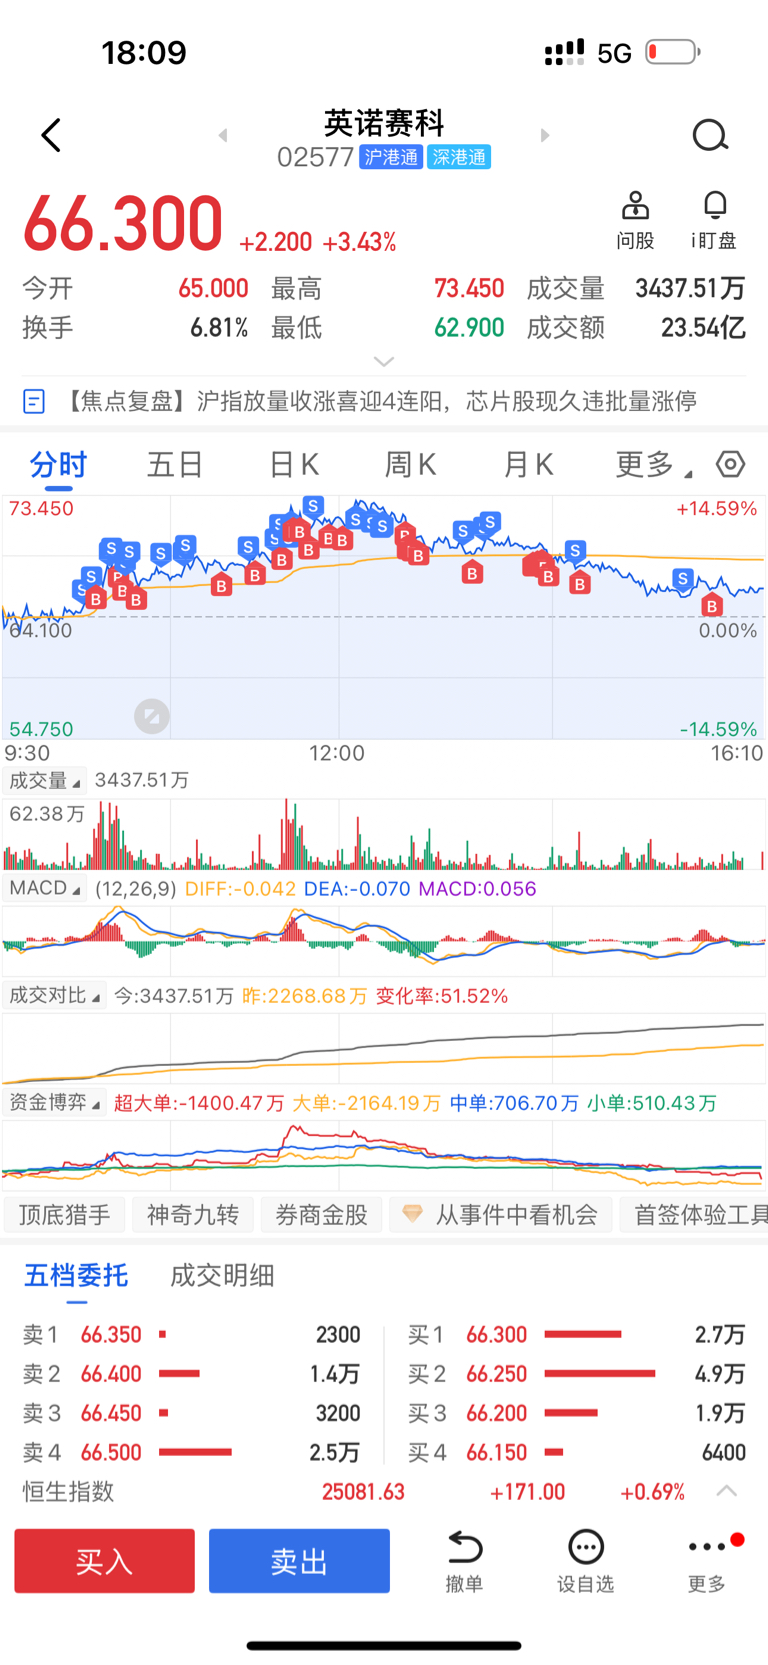768x1665 pixels.
Task: Tap the stock code 02577
Action: [x=315, y=157]
